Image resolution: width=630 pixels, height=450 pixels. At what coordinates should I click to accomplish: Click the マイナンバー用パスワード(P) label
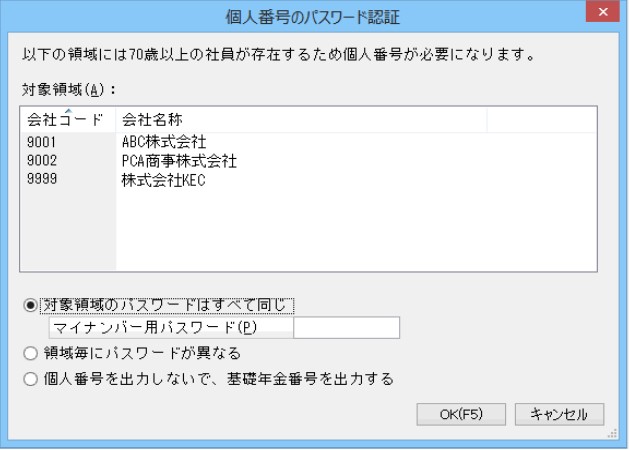click(170, 328)
